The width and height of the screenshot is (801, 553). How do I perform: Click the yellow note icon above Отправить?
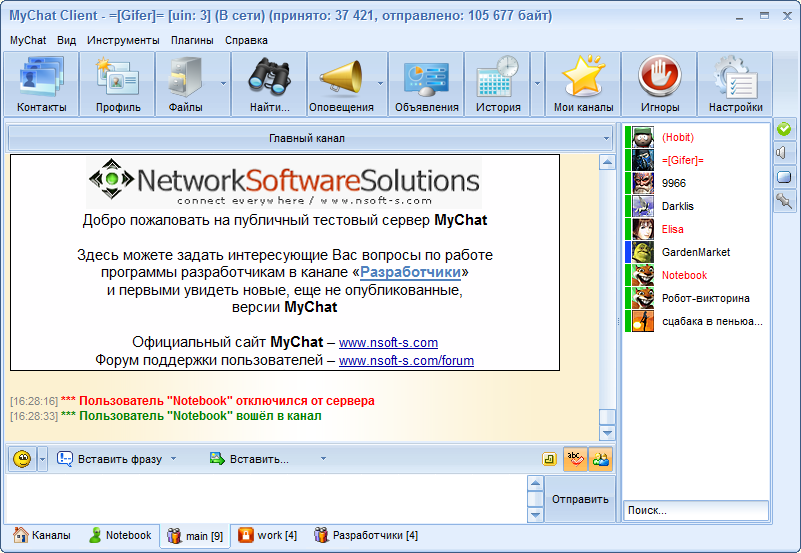tap(549, 459)
